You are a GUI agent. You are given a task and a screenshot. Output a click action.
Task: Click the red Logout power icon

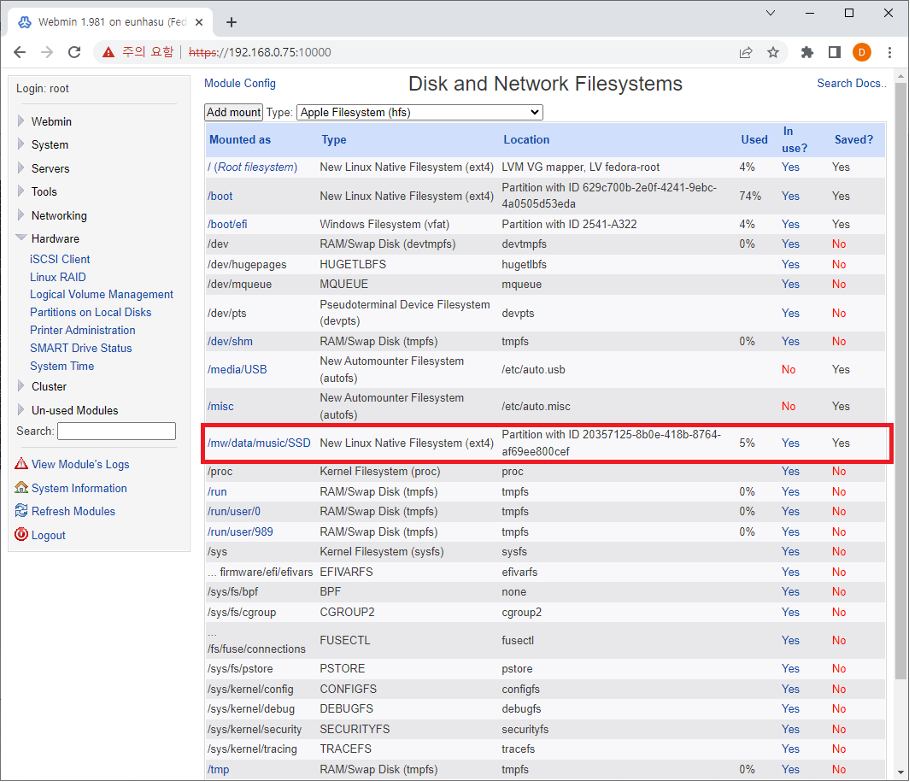(22, 535)
